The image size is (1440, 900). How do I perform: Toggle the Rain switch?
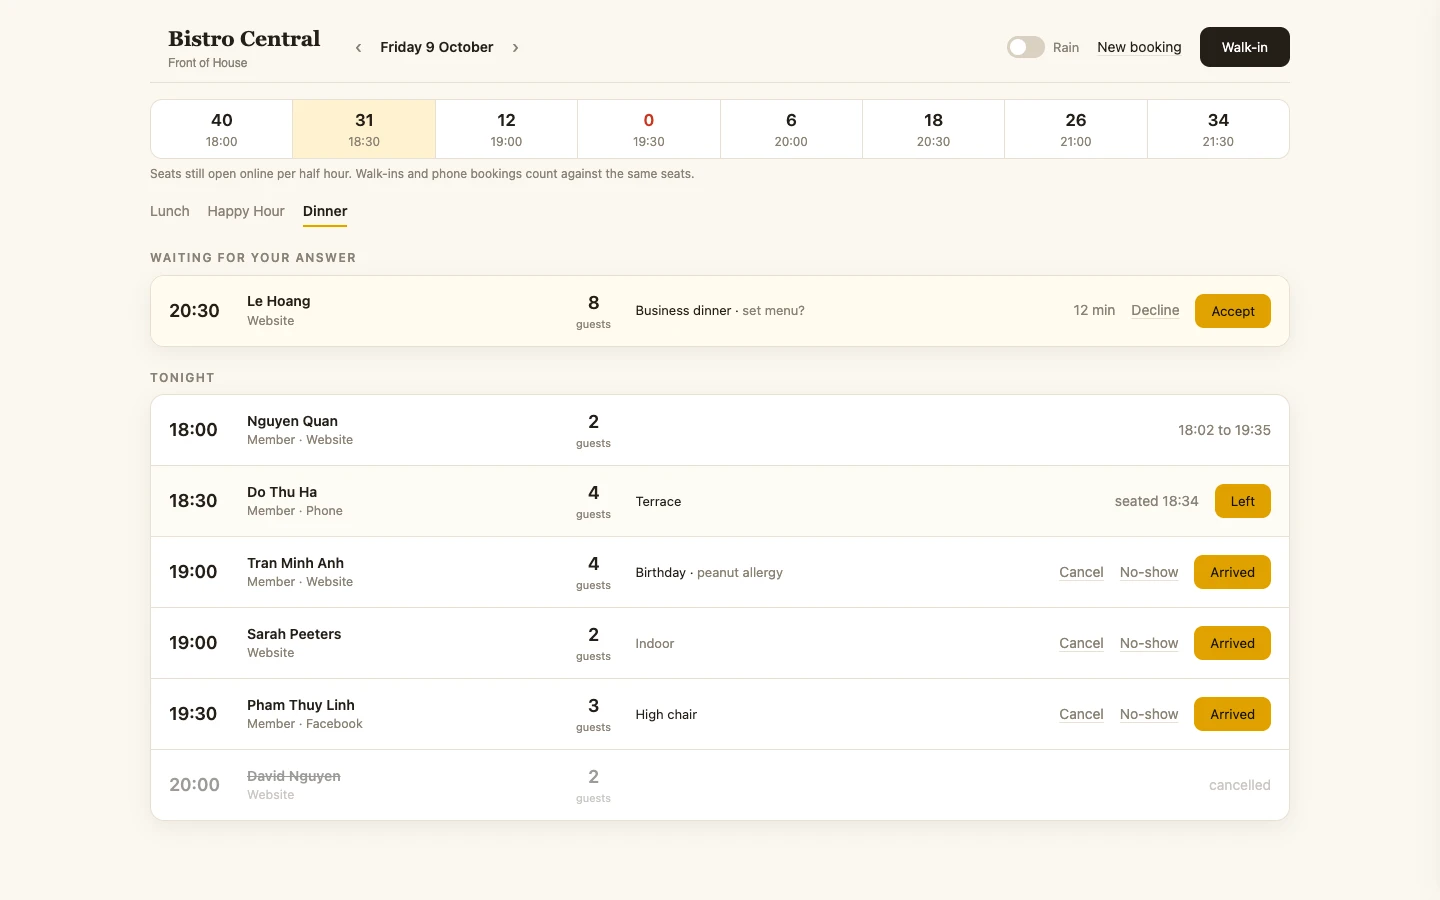pos(1025,47)
